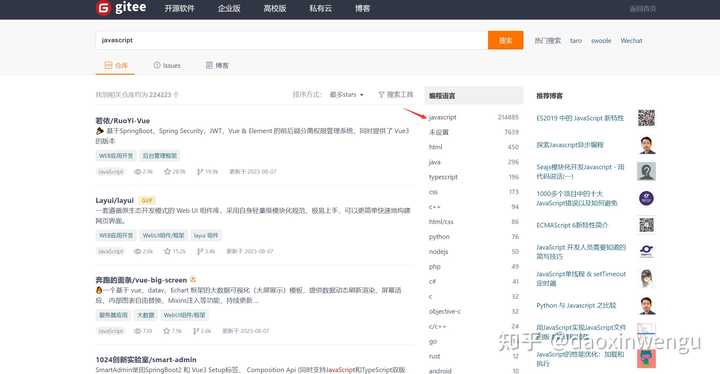Click the layui 组件 tag under Layui/layui
This screenshot has height=374, width=720.
click(206, 235)
